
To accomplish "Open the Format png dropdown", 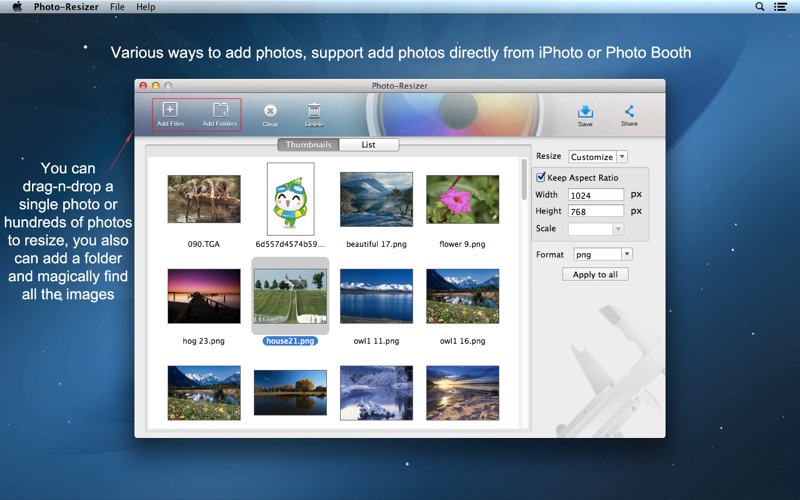I will click(602, 255).
